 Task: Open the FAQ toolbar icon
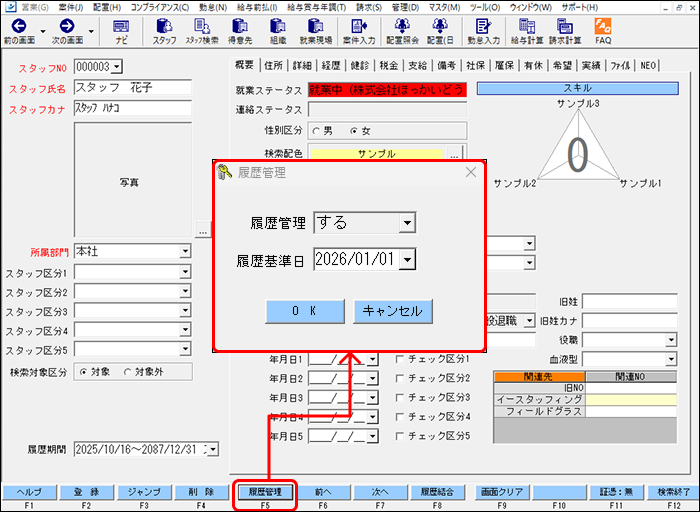603,31
